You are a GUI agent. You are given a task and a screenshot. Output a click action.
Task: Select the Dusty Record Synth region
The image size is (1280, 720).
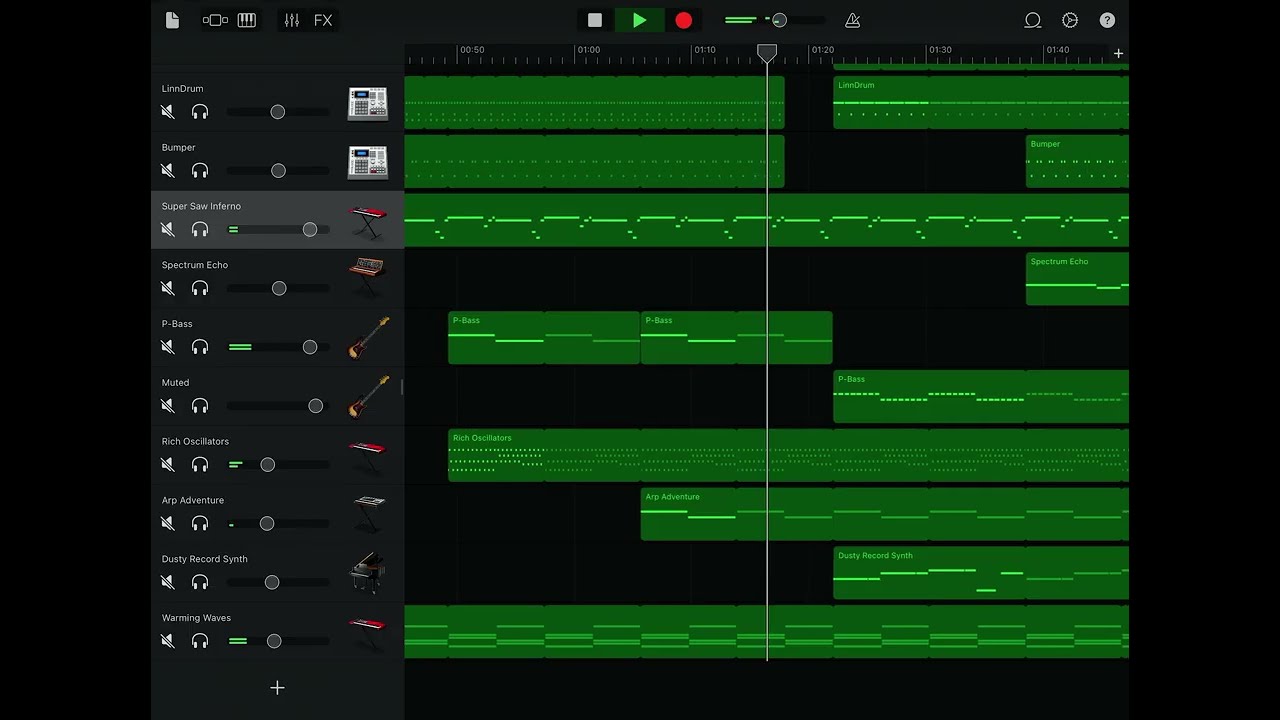981,573
